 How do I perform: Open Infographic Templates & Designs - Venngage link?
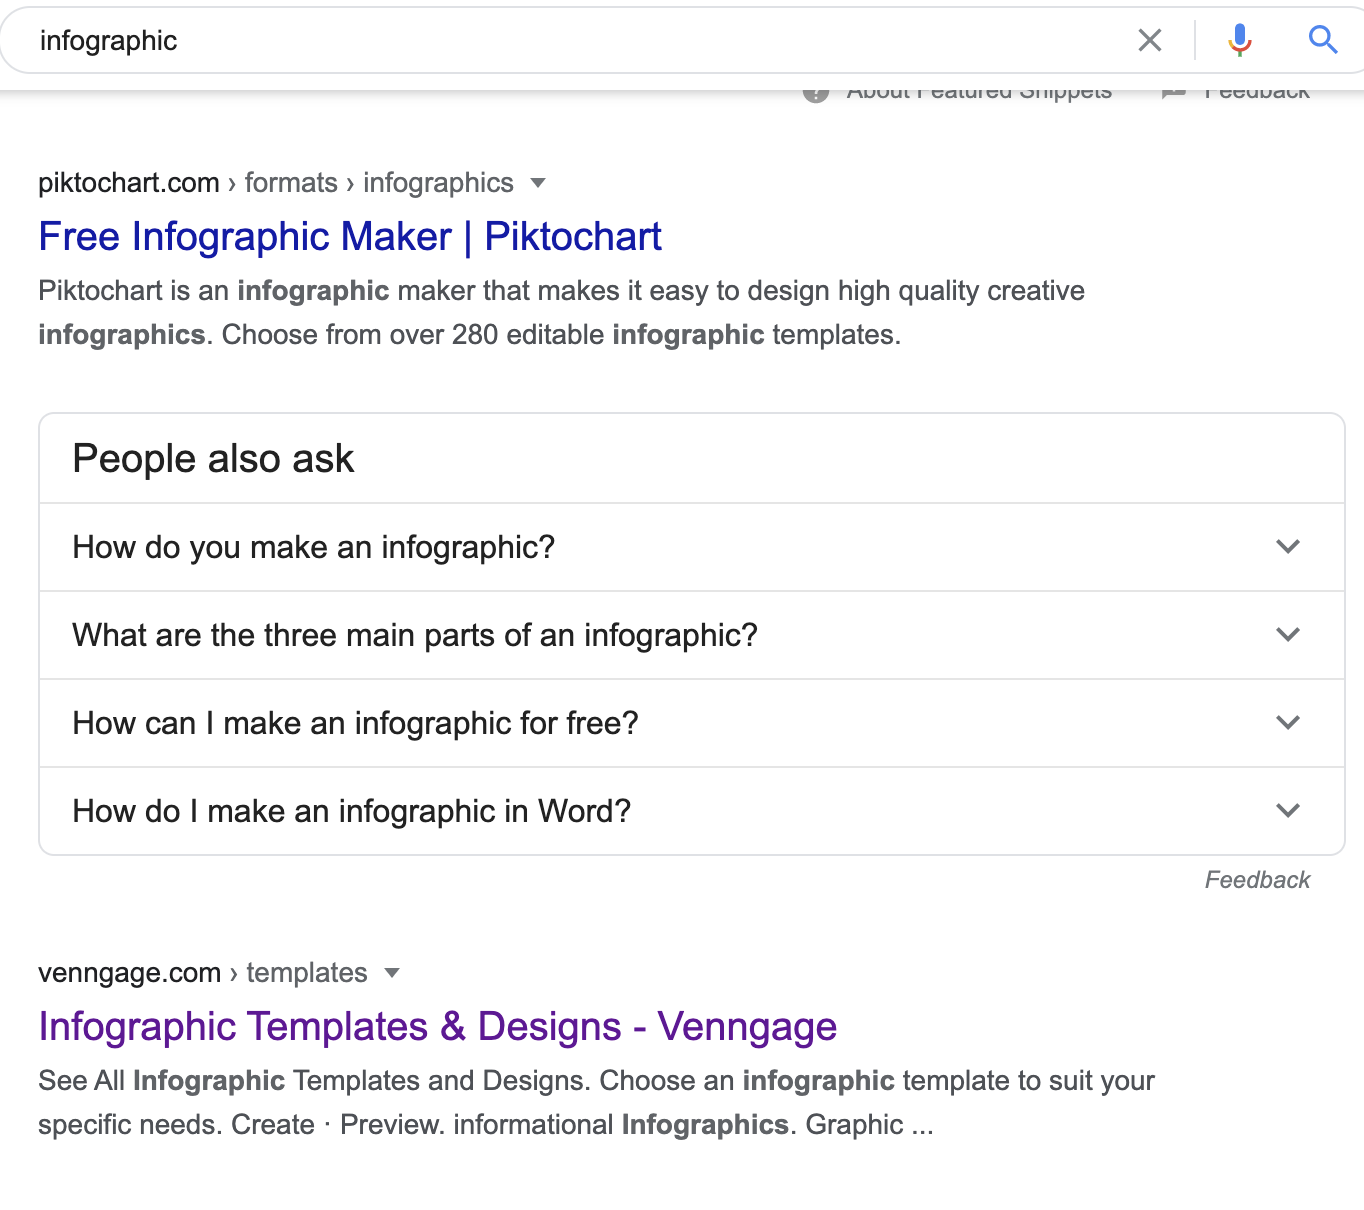[437, 1027]
